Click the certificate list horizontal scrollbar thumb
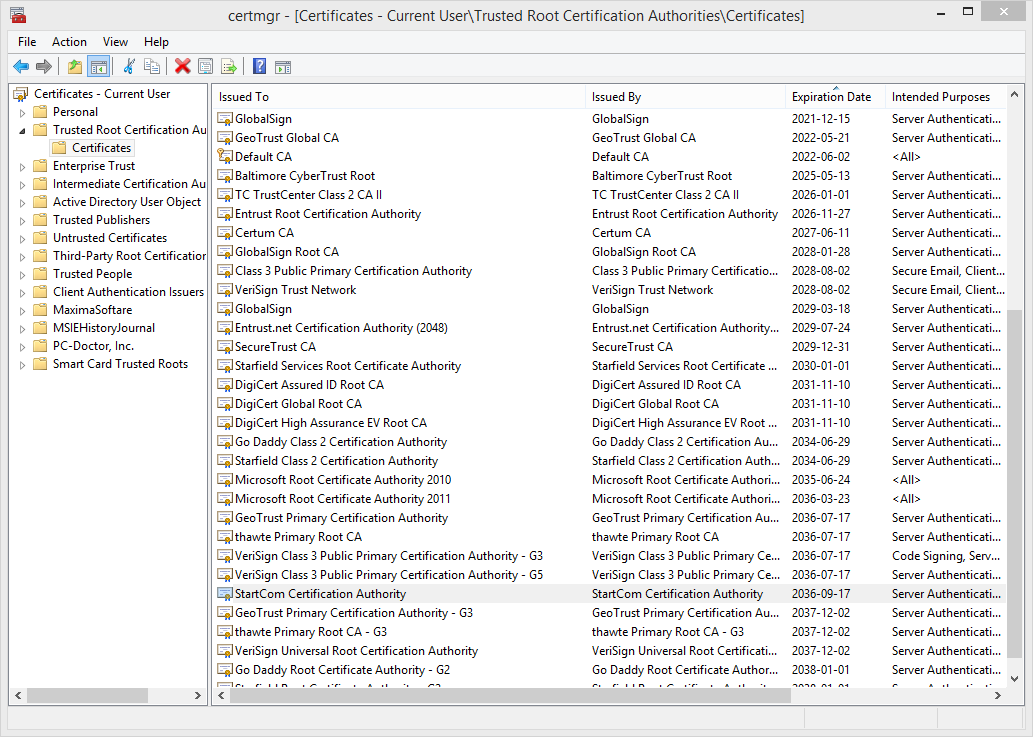This screenshot has width=1033, height=737. coord(510,696)
